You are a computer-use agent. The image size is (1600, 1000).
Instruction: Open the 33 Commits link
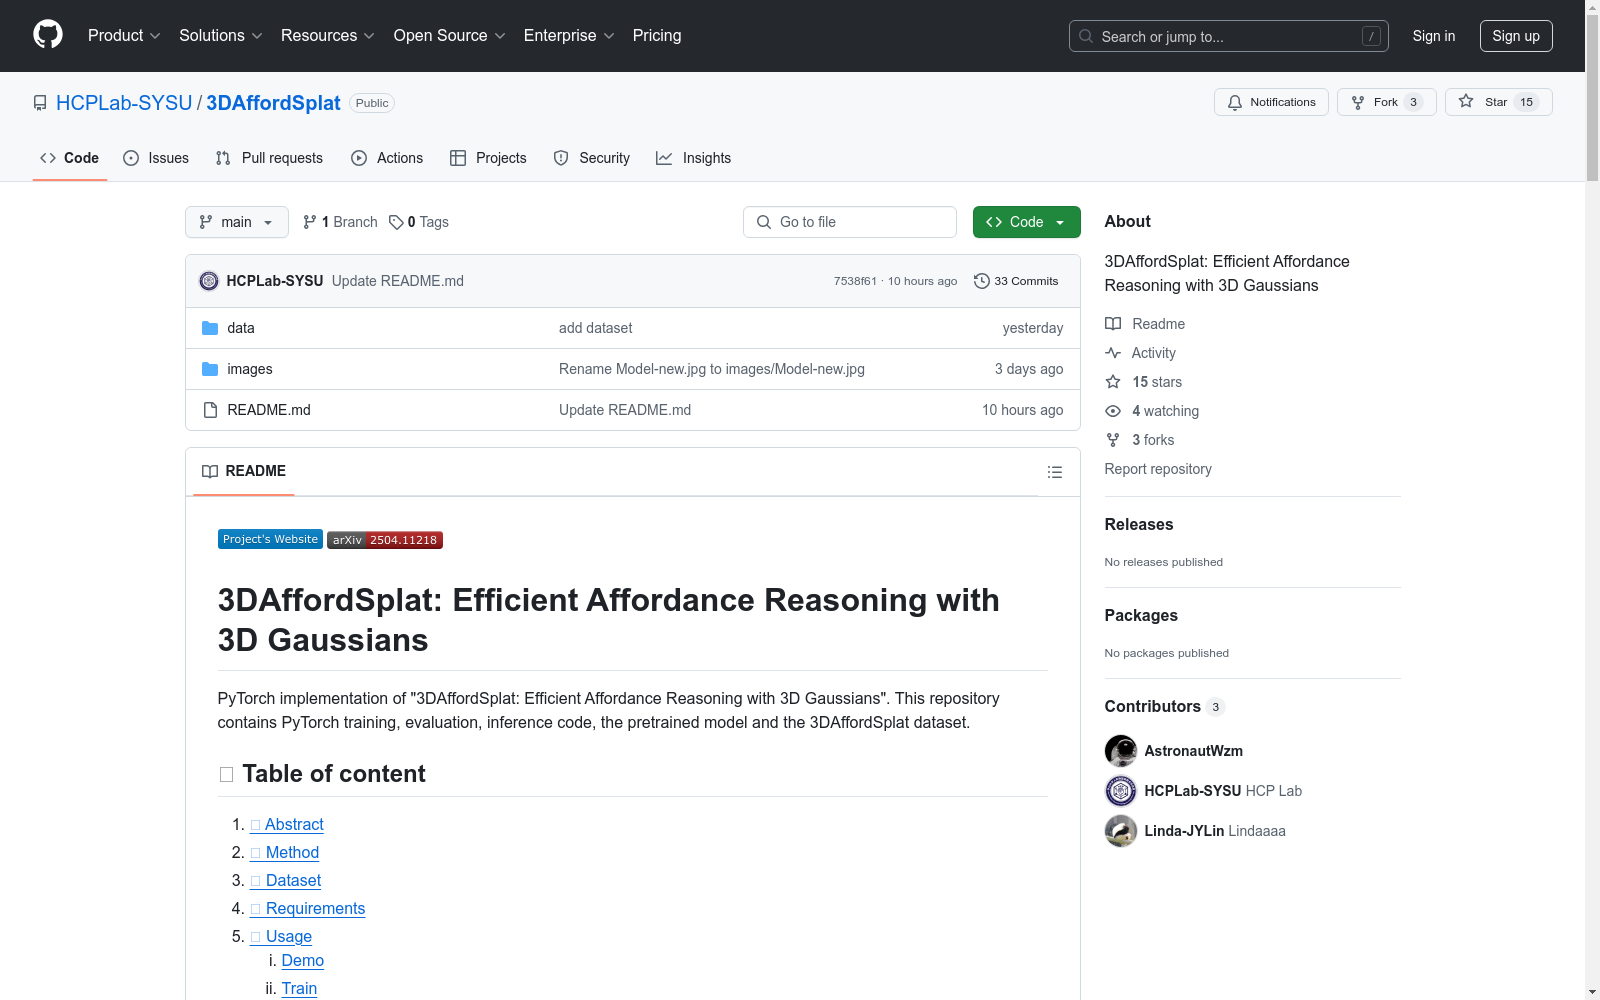(1016, 281)
